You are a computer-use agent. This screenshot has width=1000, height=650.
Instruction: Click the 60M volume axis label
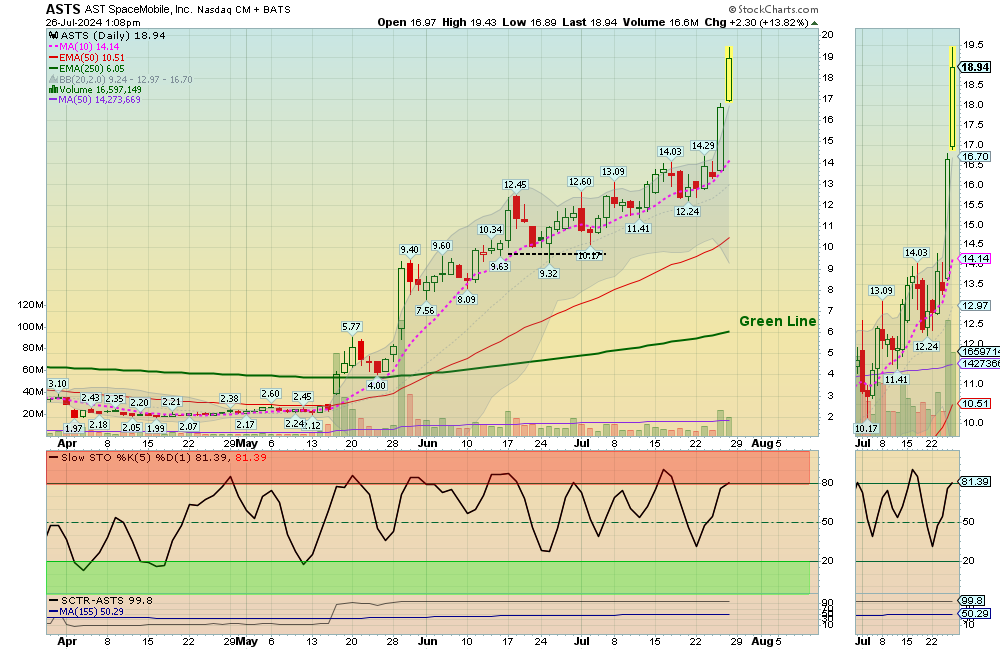pos(33,370)
